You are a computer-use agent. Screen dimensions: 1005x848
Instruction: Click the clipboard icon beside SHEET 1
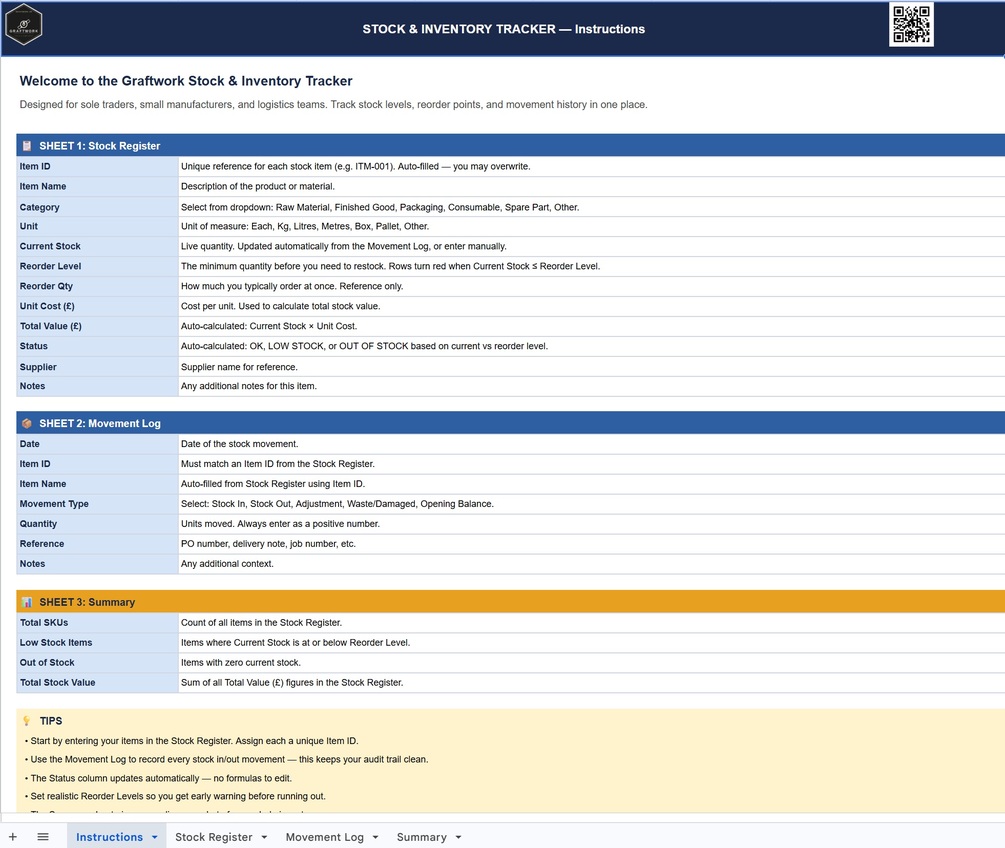[27, 145]
